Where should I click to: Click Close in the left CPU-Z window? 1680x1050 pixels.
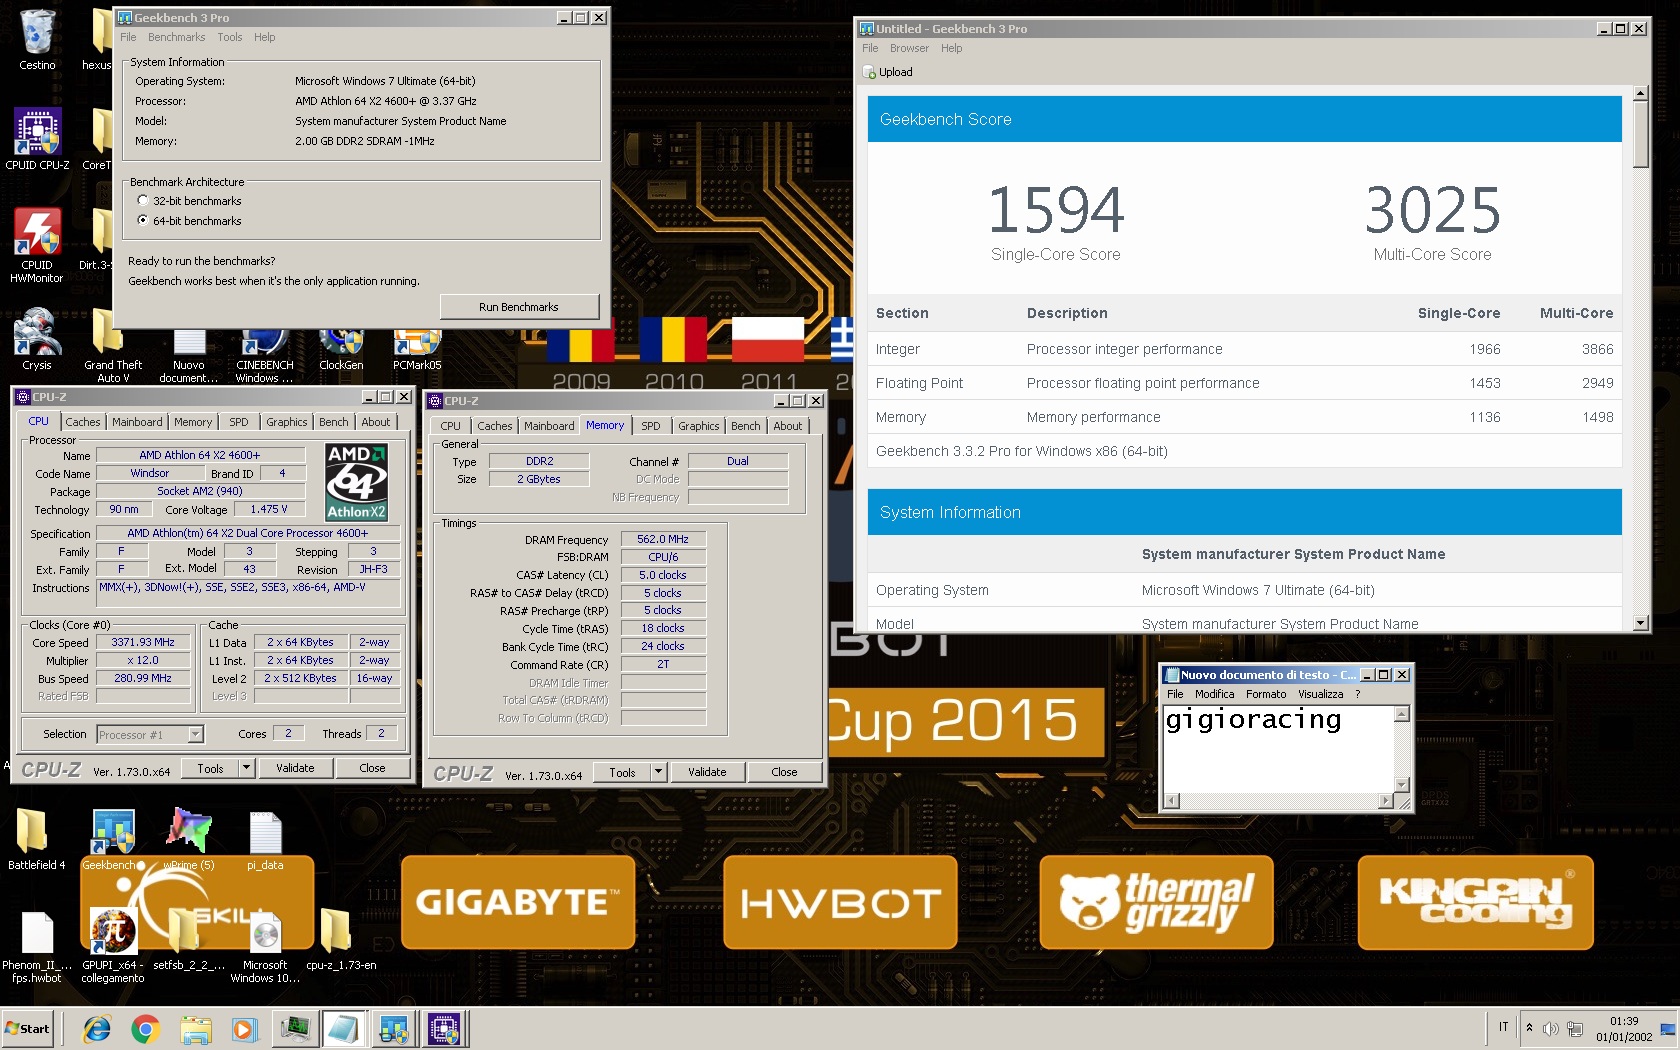click(372, 768)
